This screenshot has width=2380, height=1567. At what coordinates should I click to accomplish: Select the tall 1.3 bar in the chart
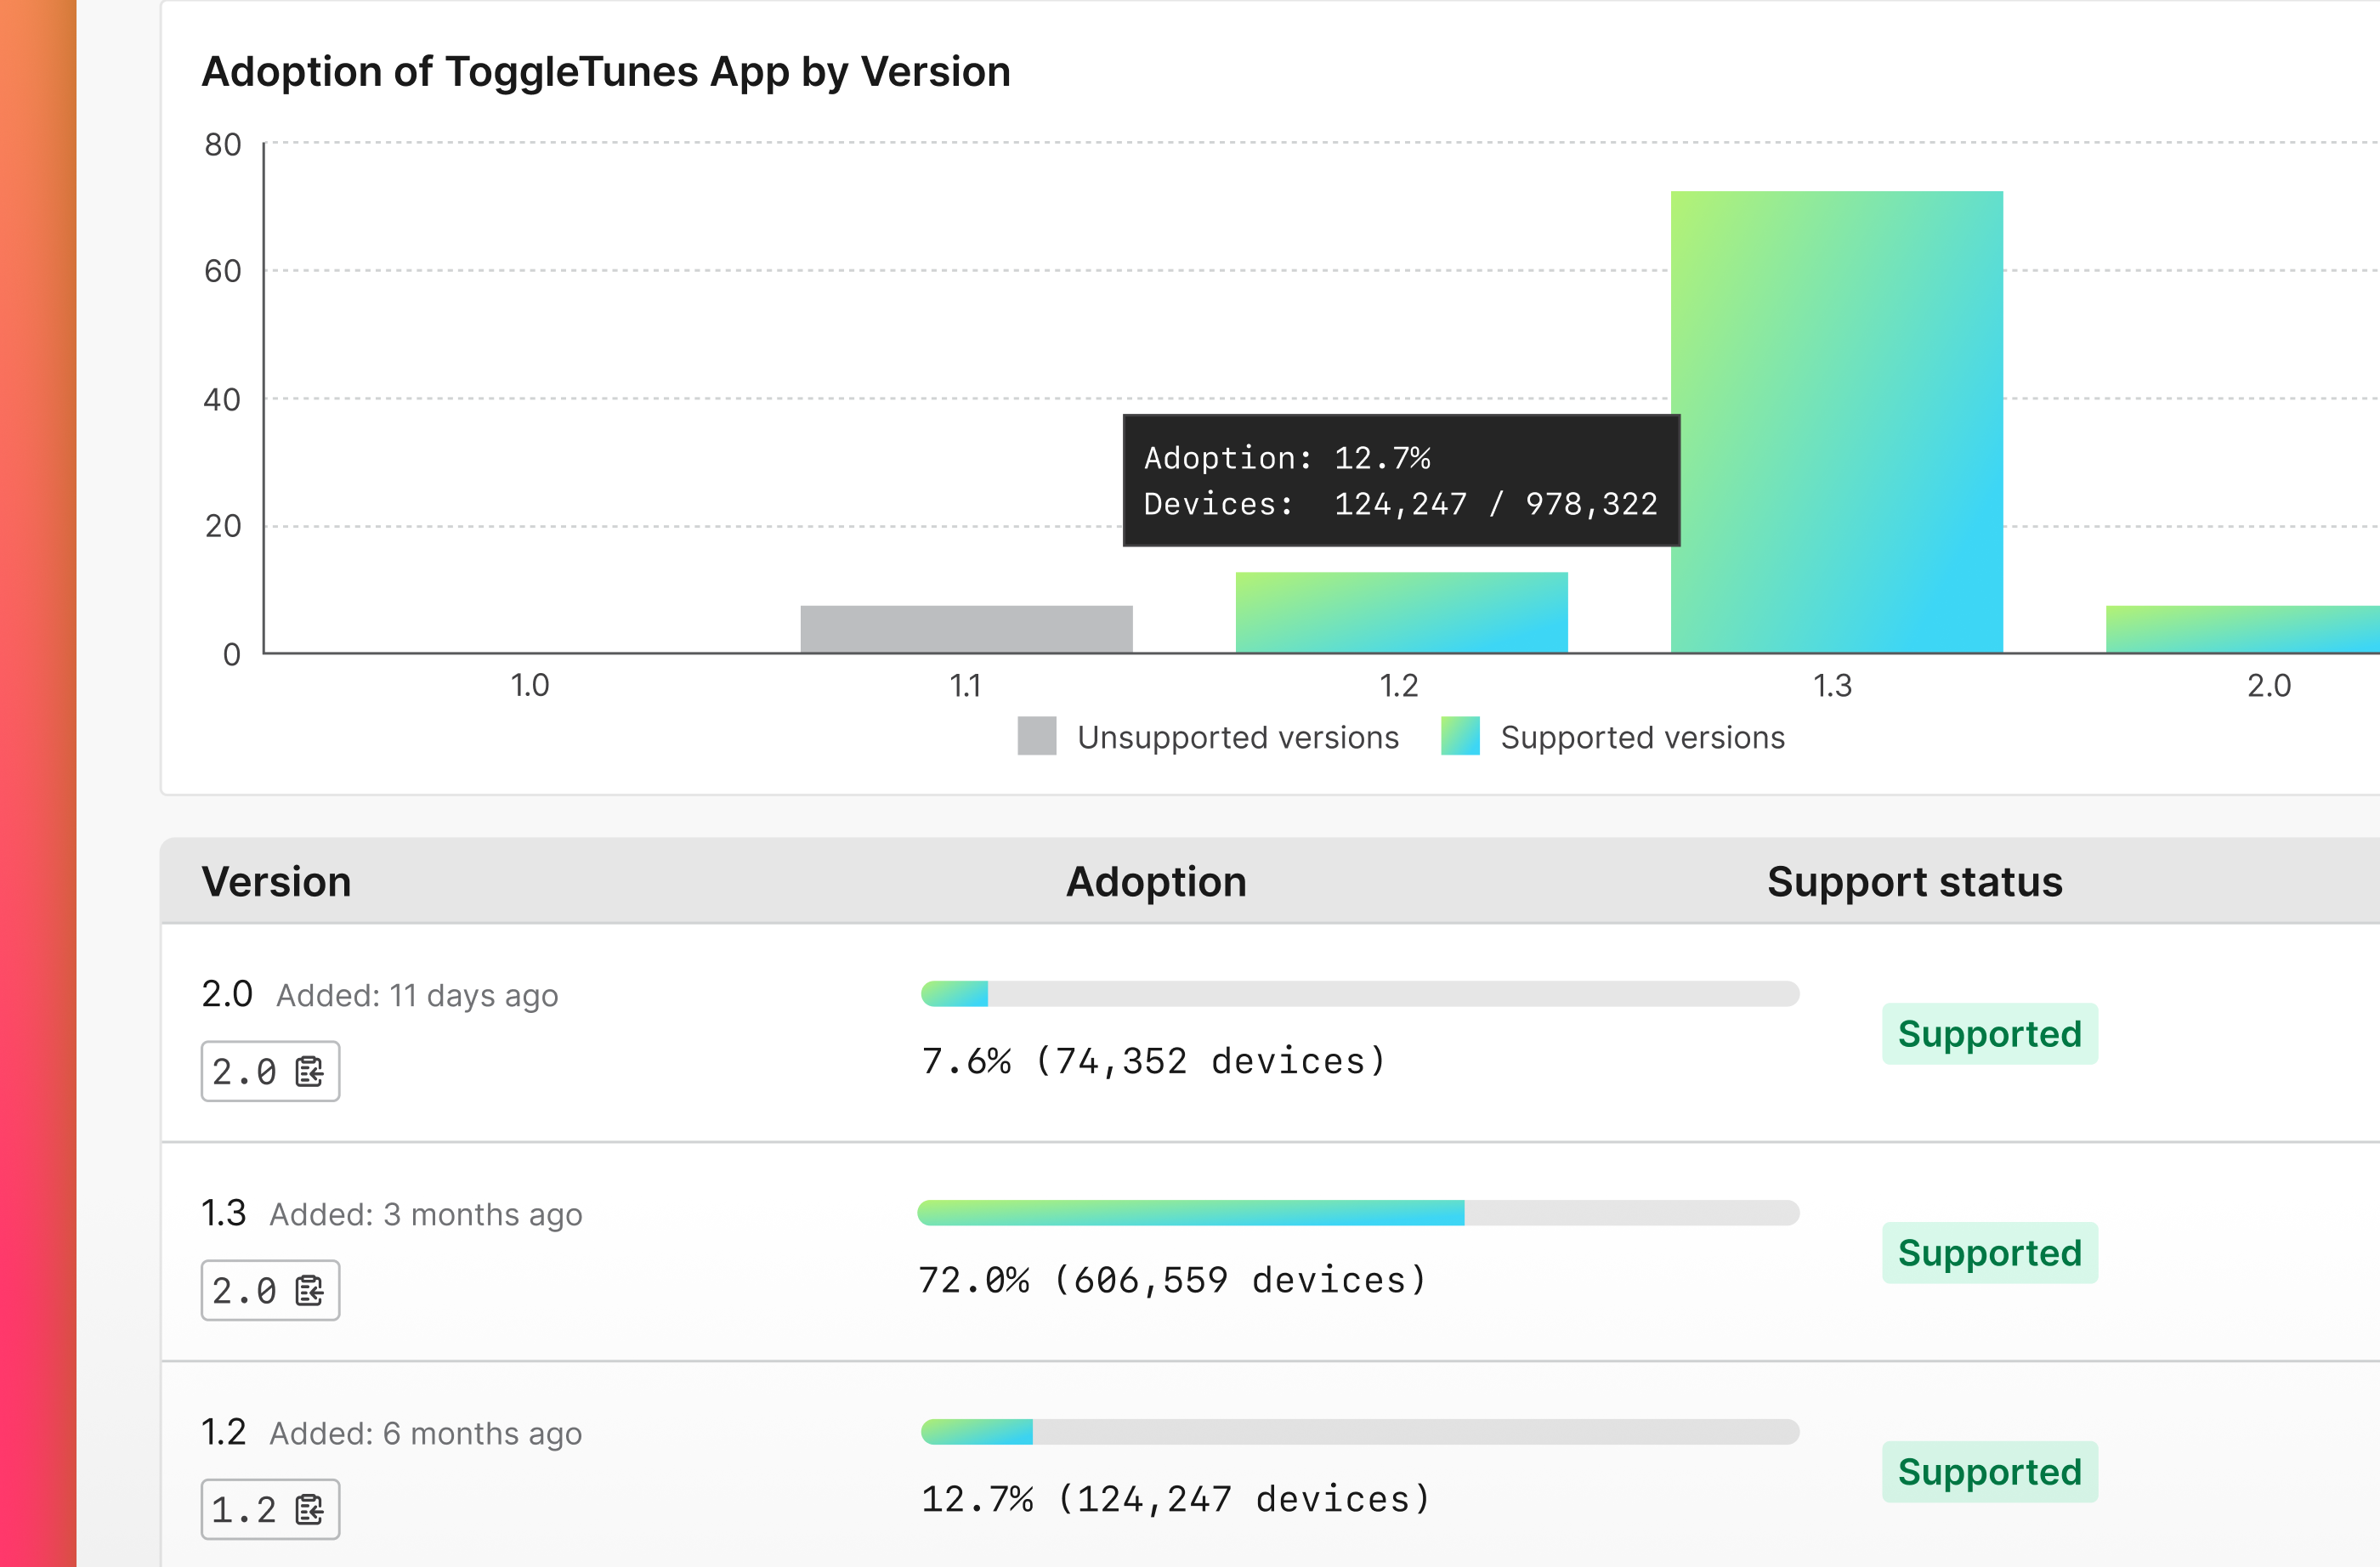click(1836, 420)
